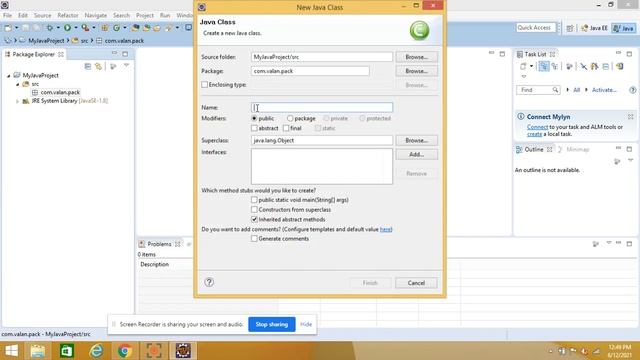The height and width of the screenshot is (360, 640).
Task: Click the Eclipse icon in the taskbar
Action: point(183,351)
